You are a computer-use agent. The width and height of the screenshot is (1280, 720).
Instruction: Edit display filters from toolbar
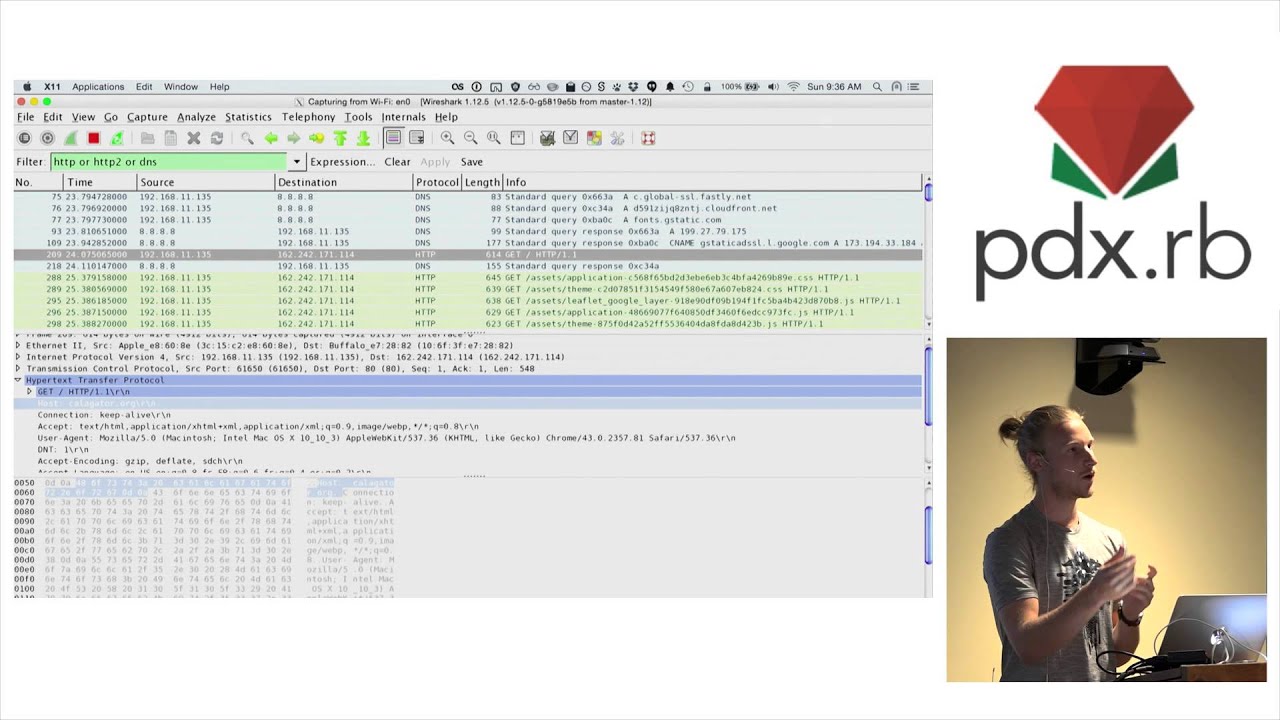(x=570, y=138)
